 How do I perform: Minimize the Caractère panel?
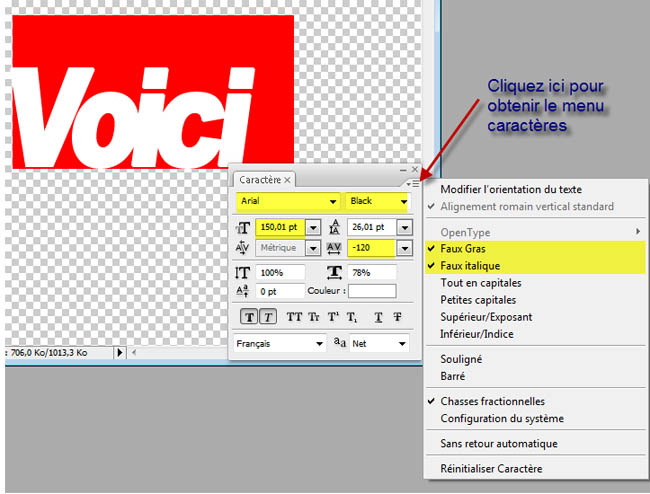[x=403, y=170]
